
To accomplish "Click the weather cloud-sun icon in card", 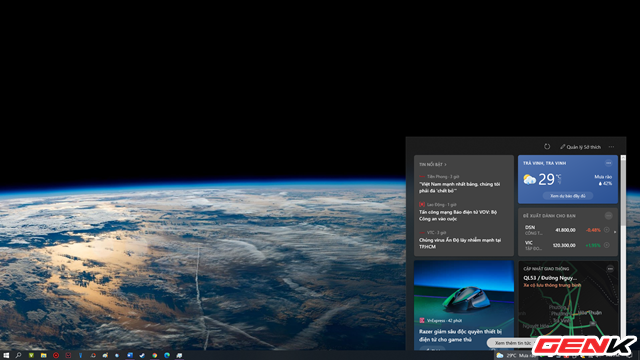I will pyautogui.click(x=529, y=179).
